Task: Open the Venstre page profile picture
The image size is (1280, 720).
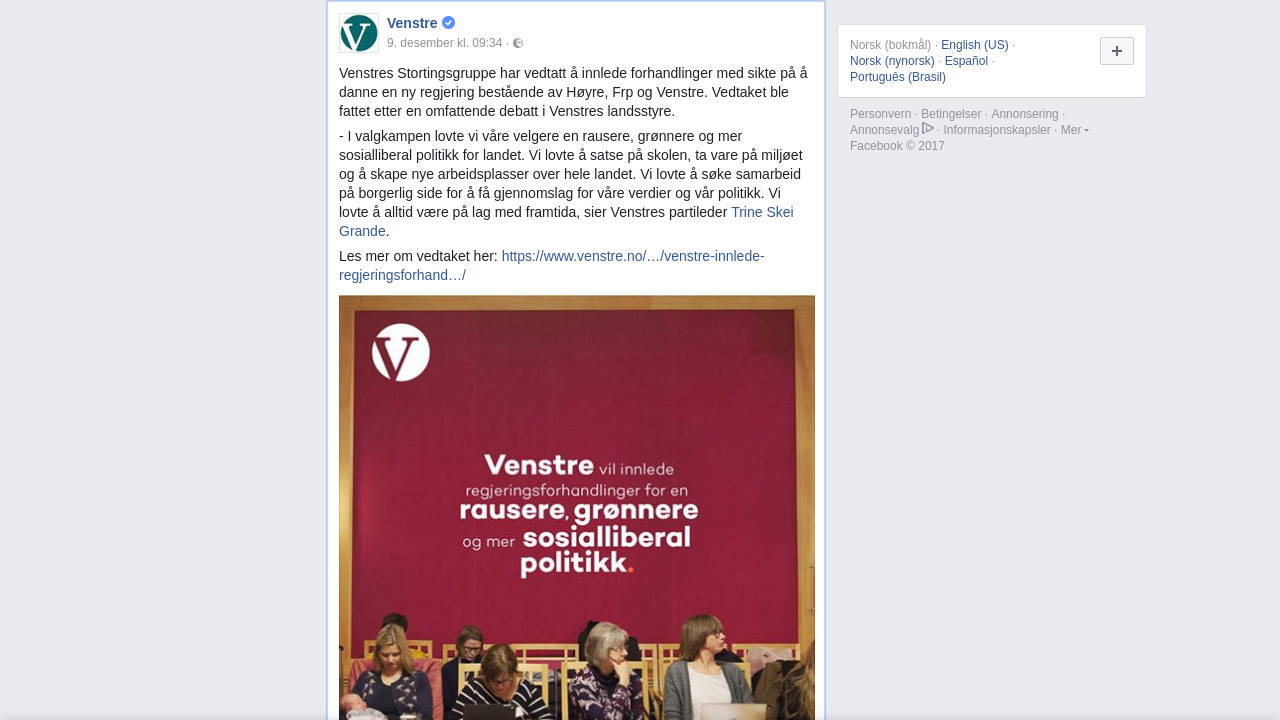Action: [x=359, y=33]
